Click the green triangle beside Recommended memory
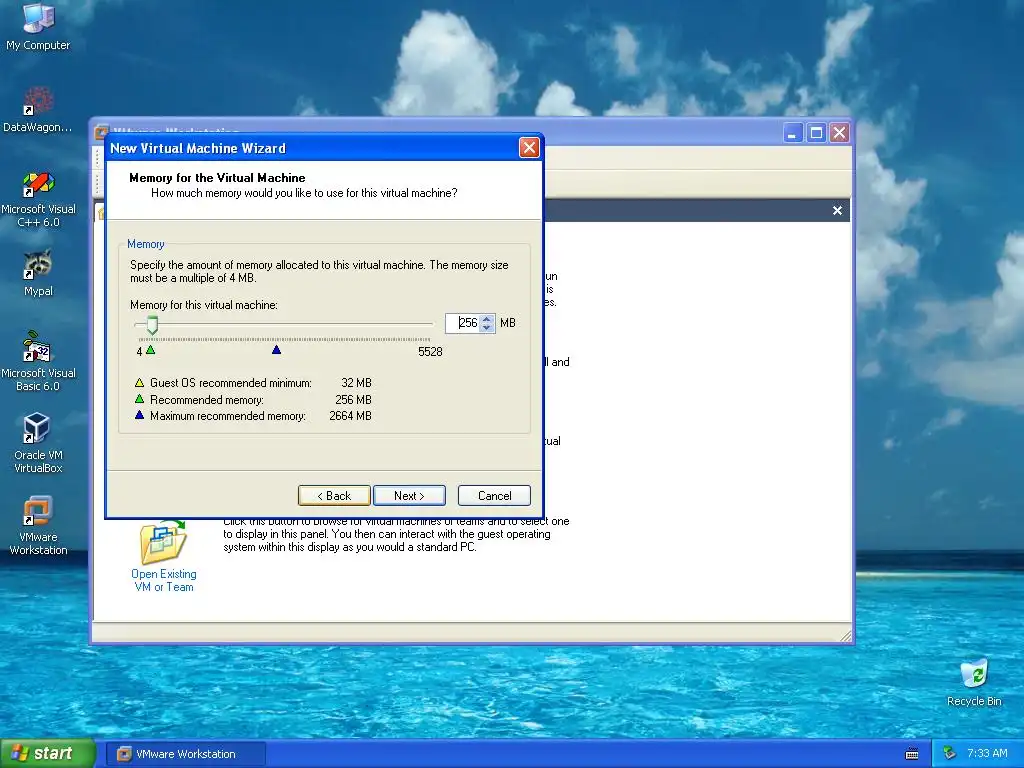This screenshot has height=768, width=1024. [x=139, y=399]
